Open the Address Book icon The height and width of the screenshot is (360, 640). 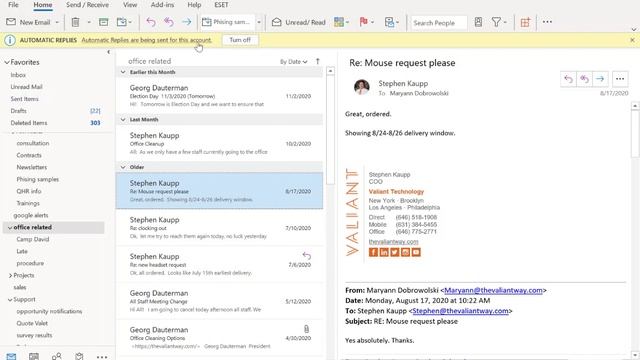coord(478,22)
